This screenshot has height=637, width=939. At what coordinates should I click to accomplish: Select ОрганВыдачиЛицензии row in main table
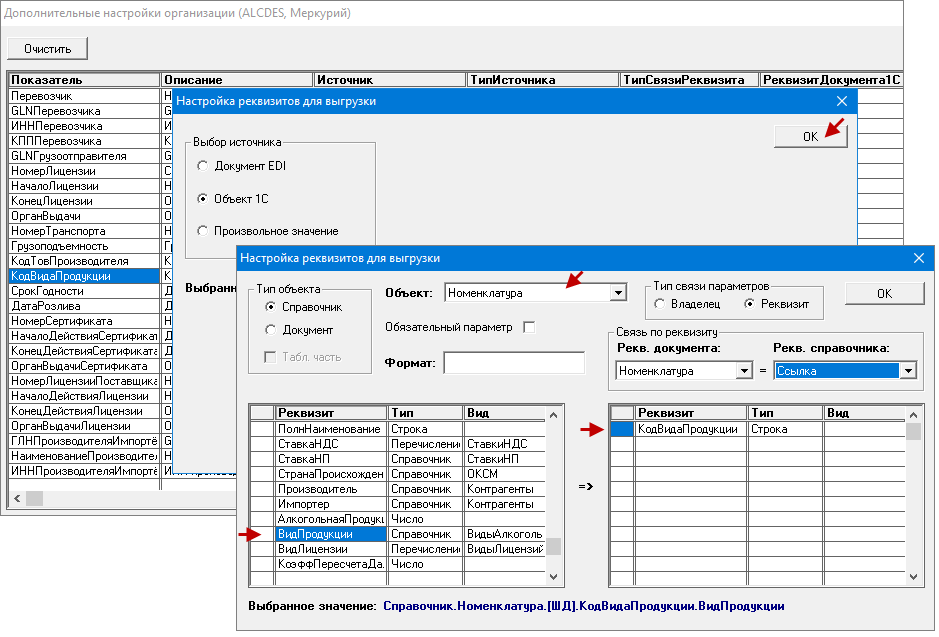click(84, 426)
